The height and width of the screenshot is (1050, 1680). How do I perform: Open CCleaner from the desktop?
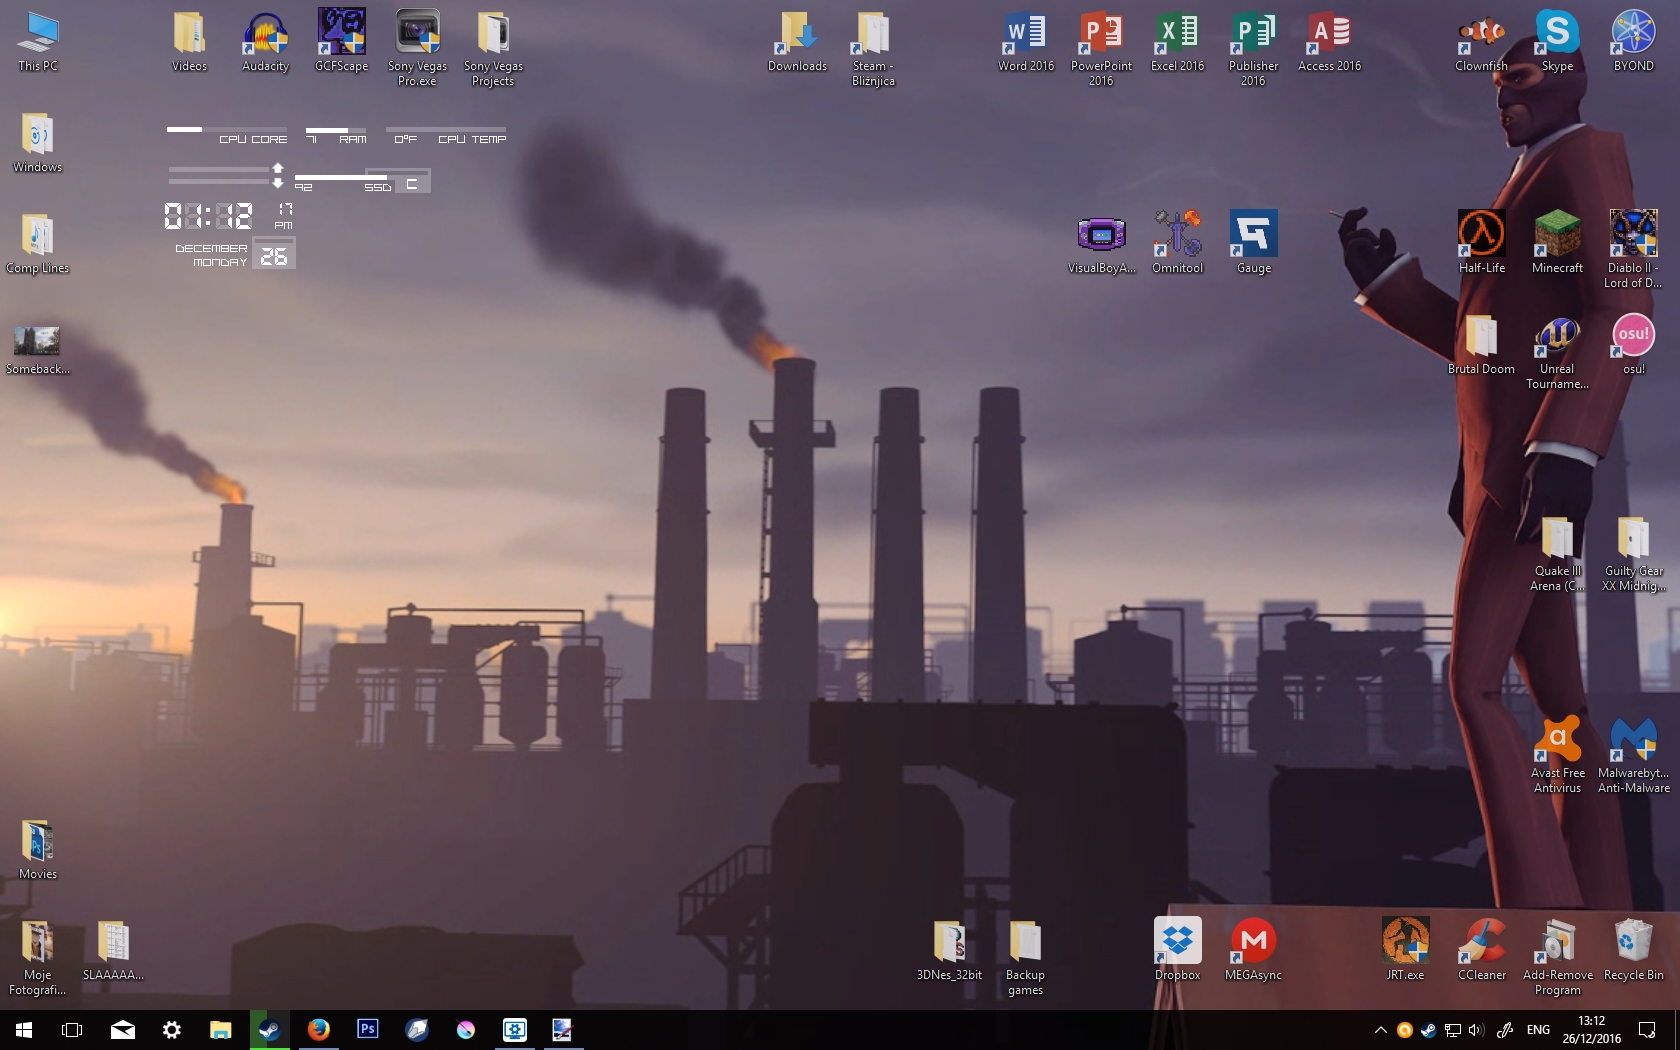tap(1481, 950)
